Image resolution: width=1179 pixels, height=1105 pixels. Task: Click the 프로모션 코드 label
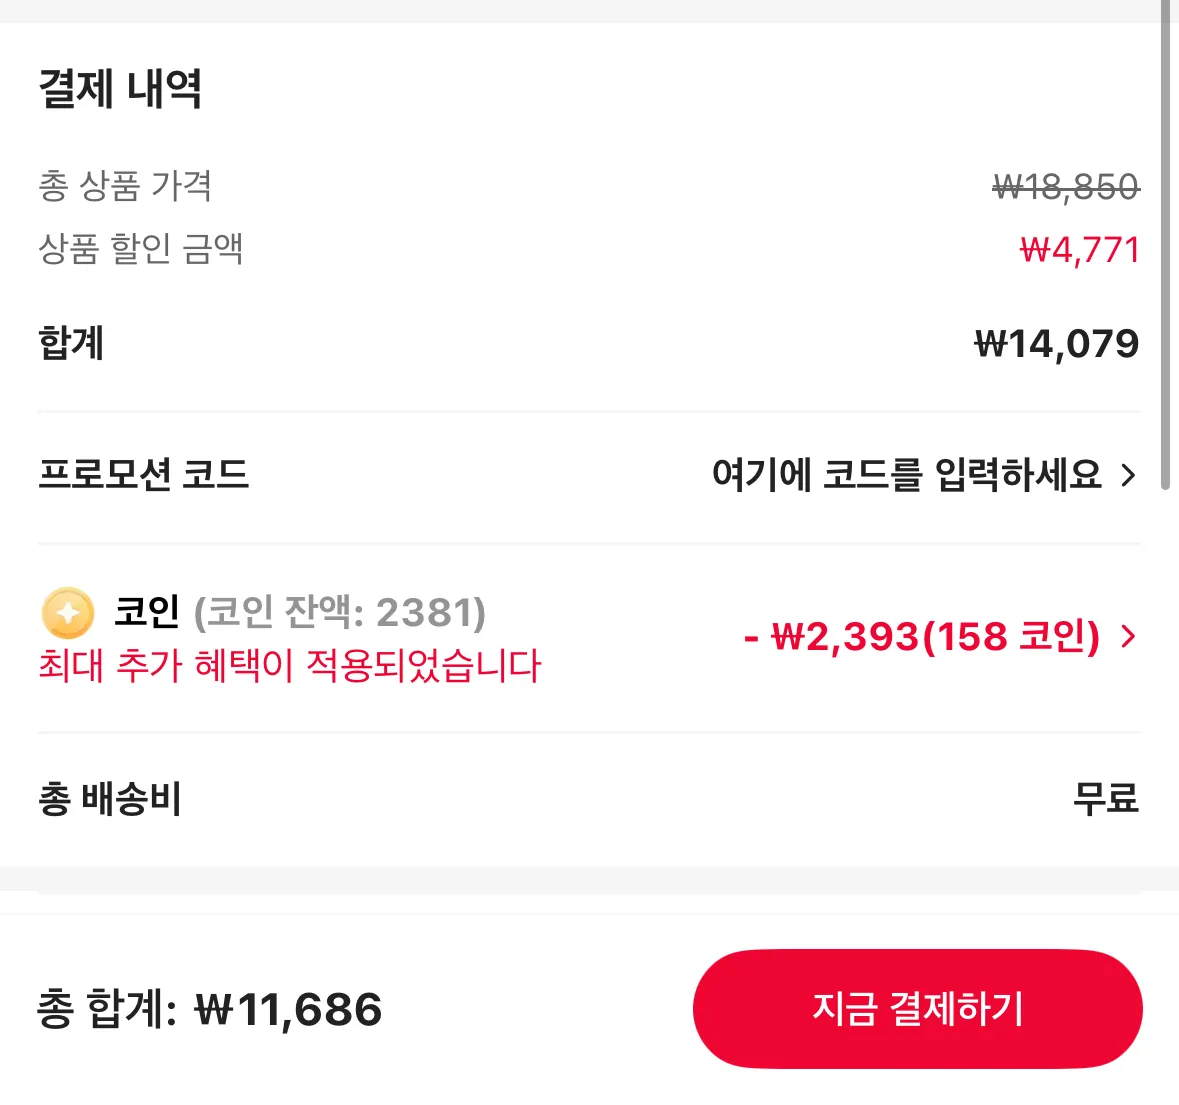tap(144, 476)
